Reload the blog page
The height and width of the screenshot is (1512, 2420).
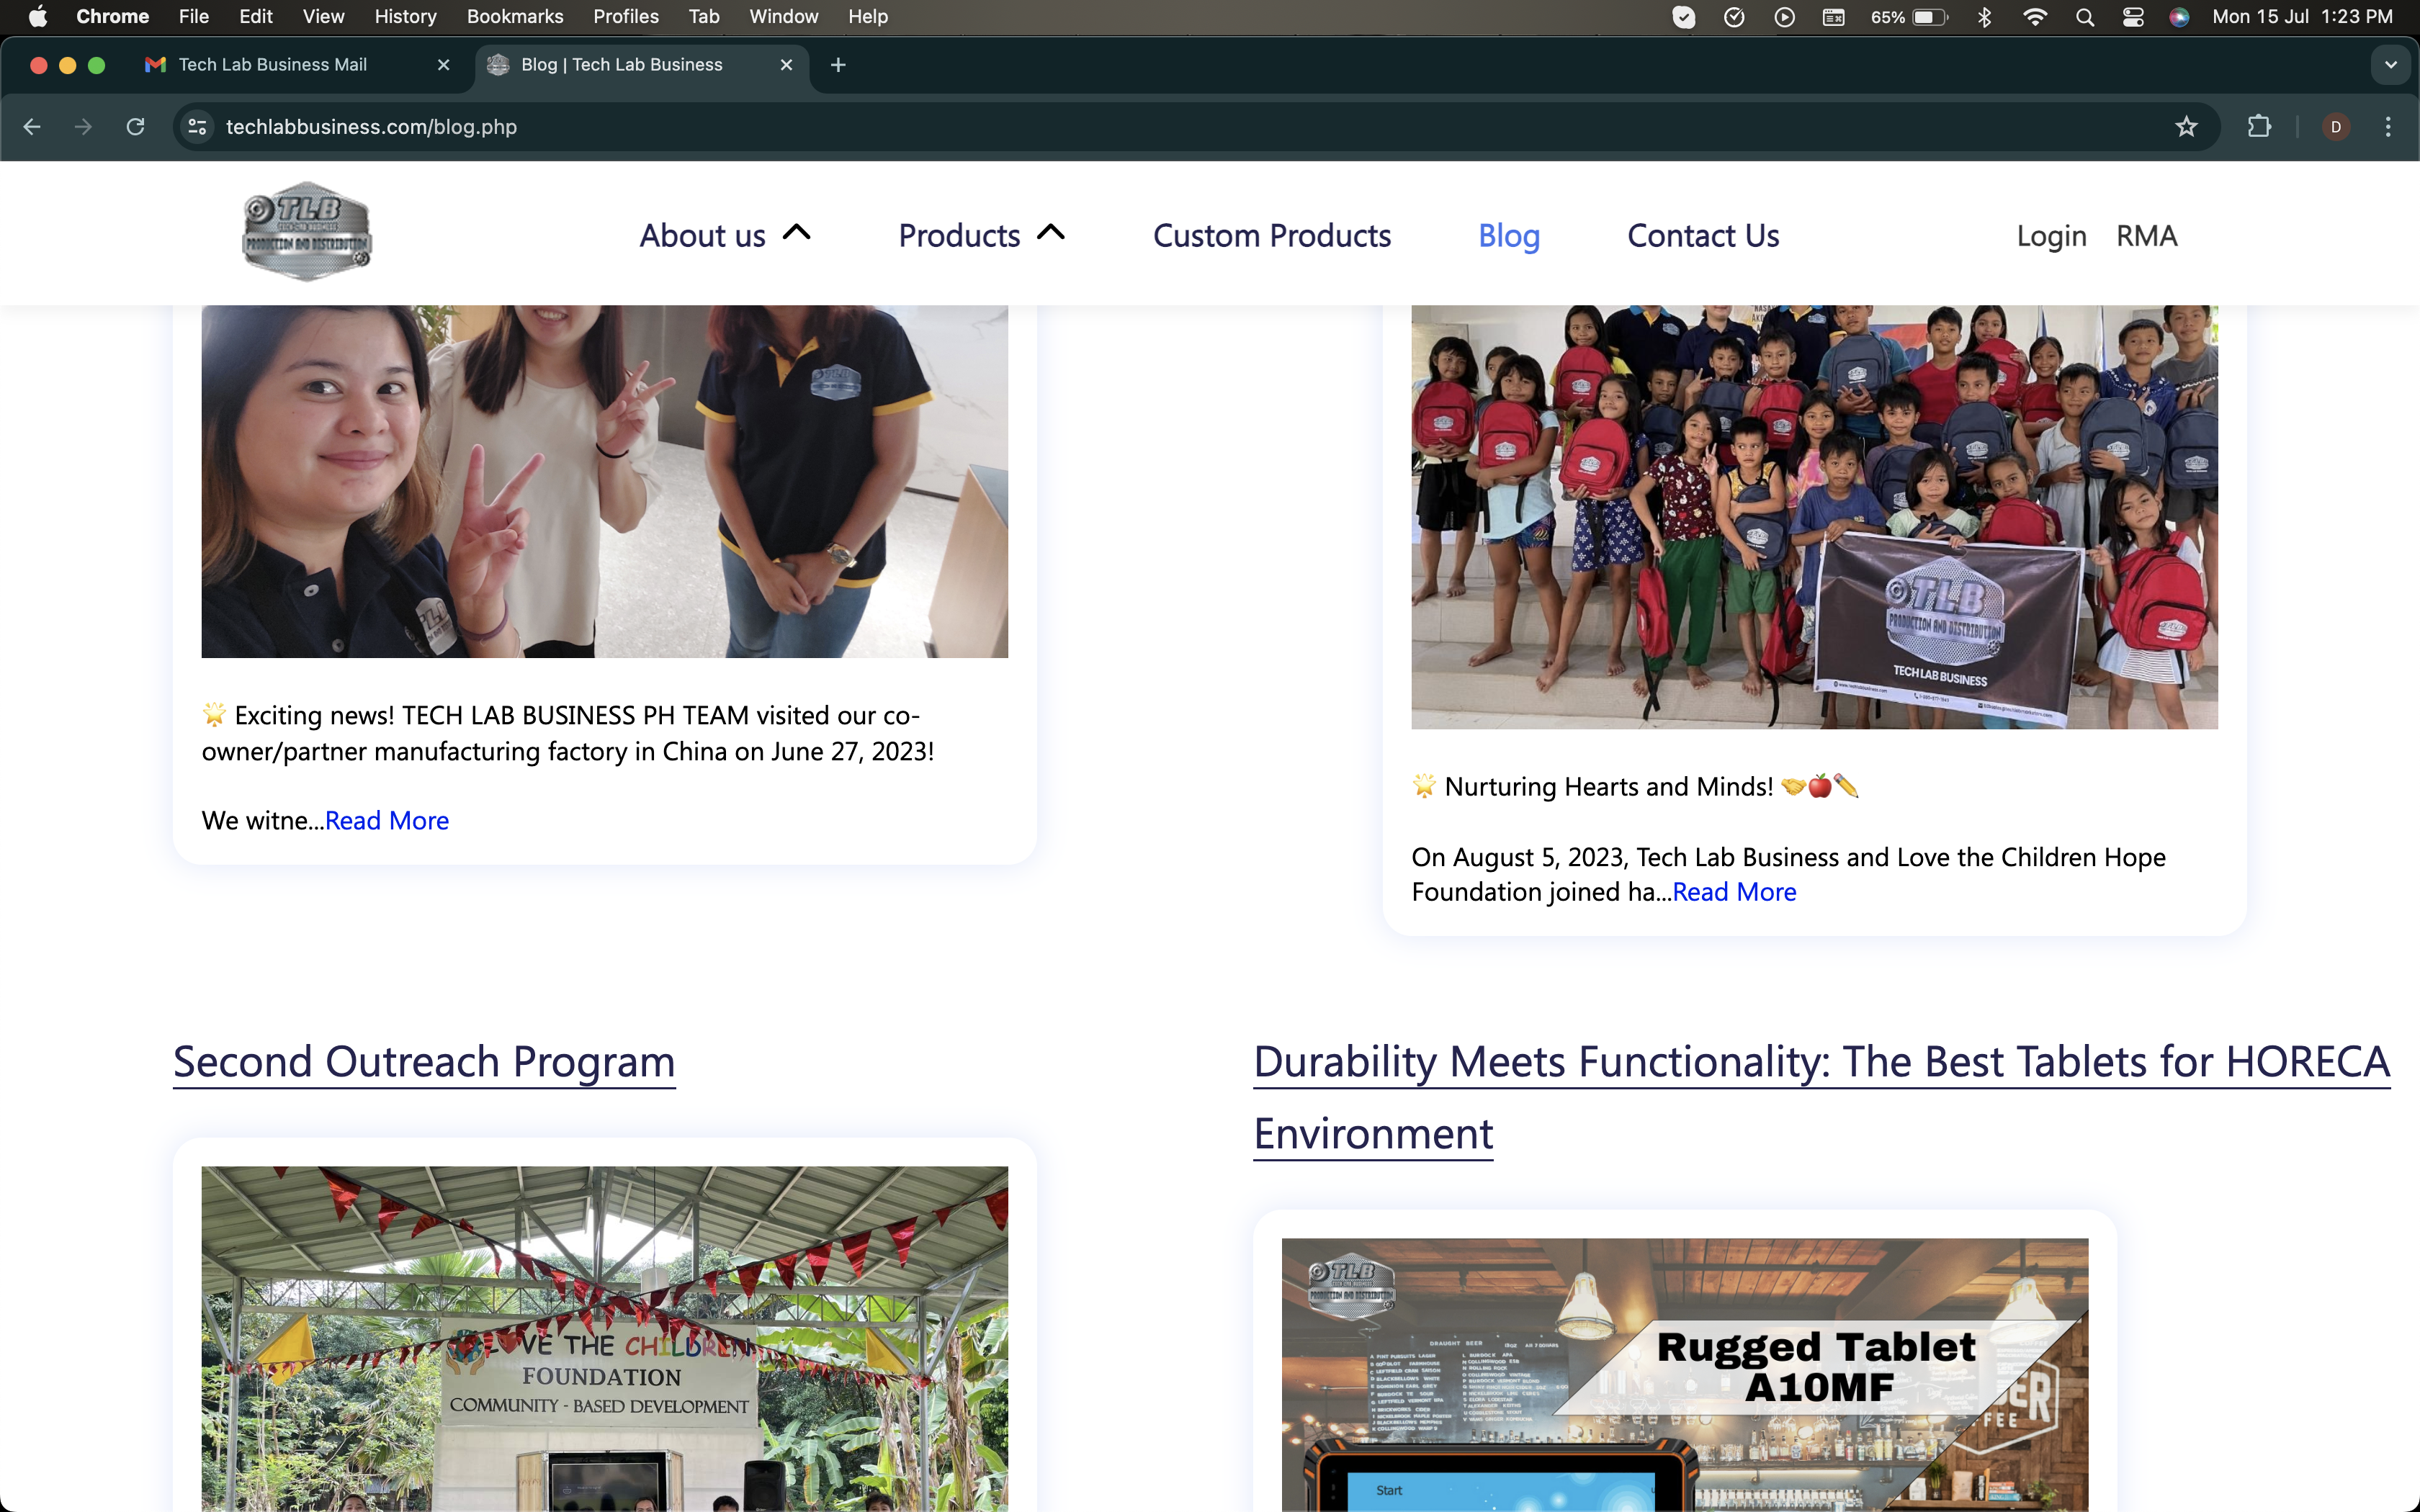135,127
